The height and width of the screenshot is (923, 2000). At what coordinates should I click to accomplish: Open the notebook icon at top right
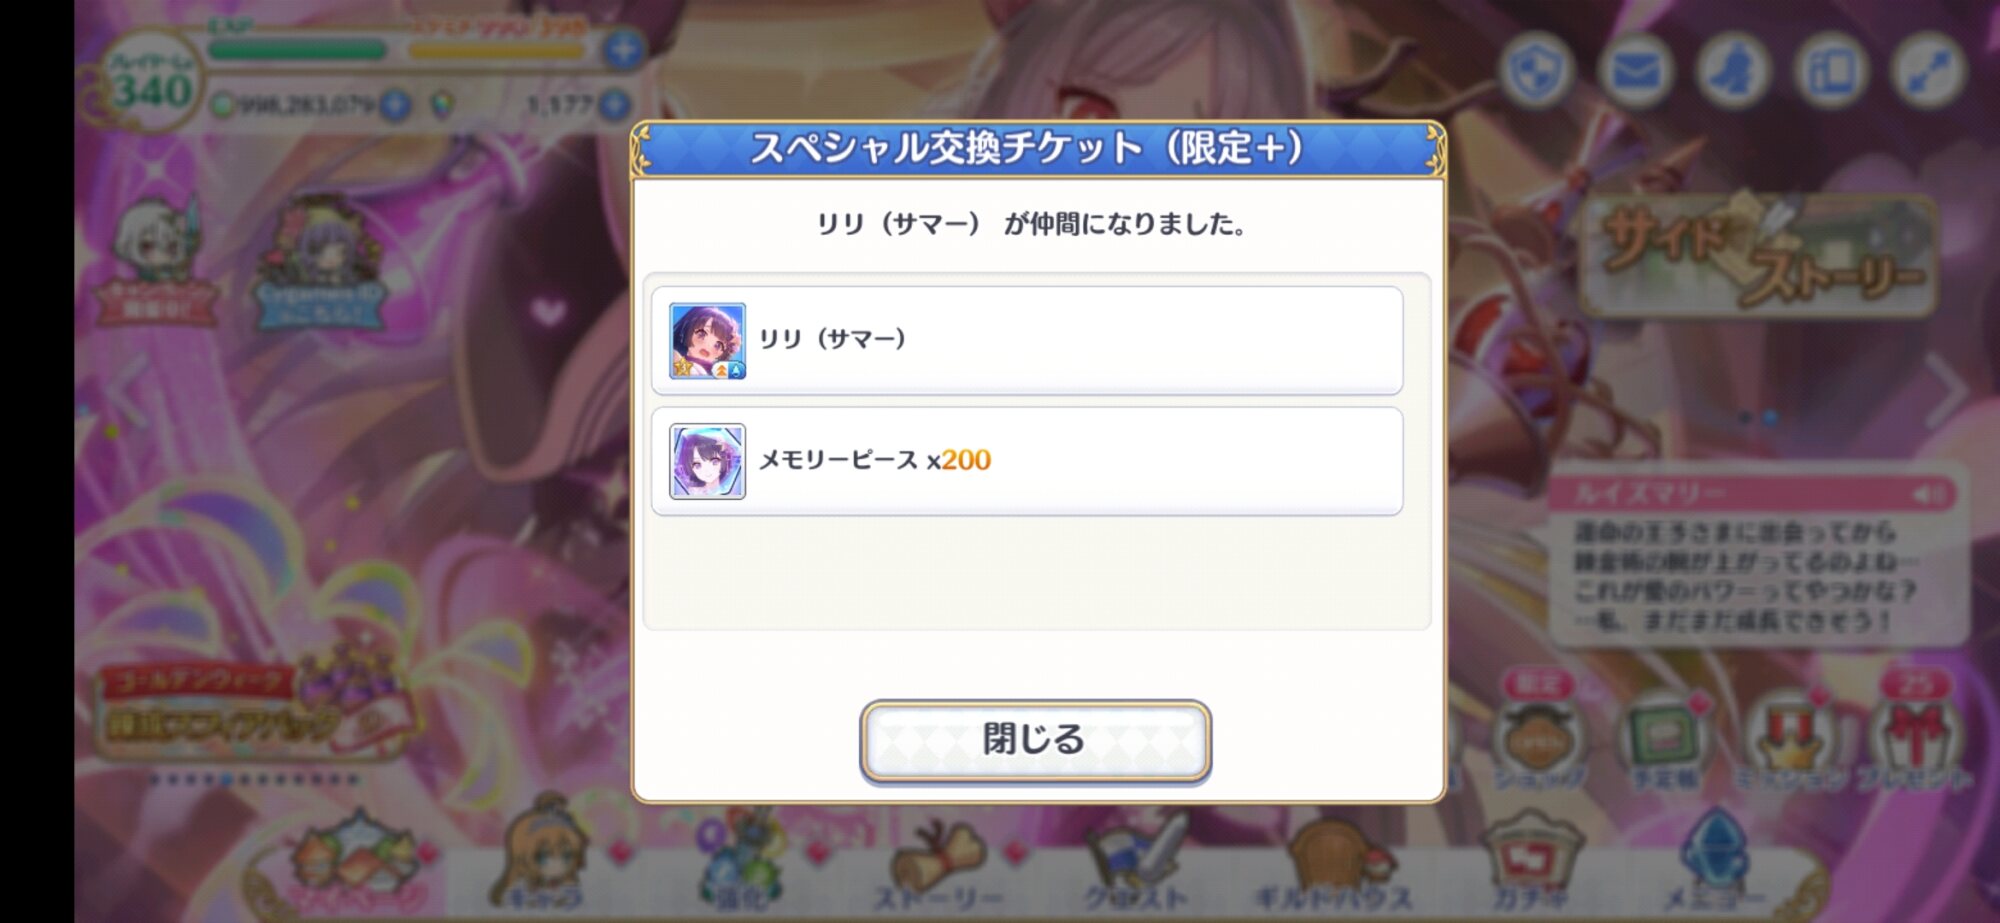tap(1831, 72)
